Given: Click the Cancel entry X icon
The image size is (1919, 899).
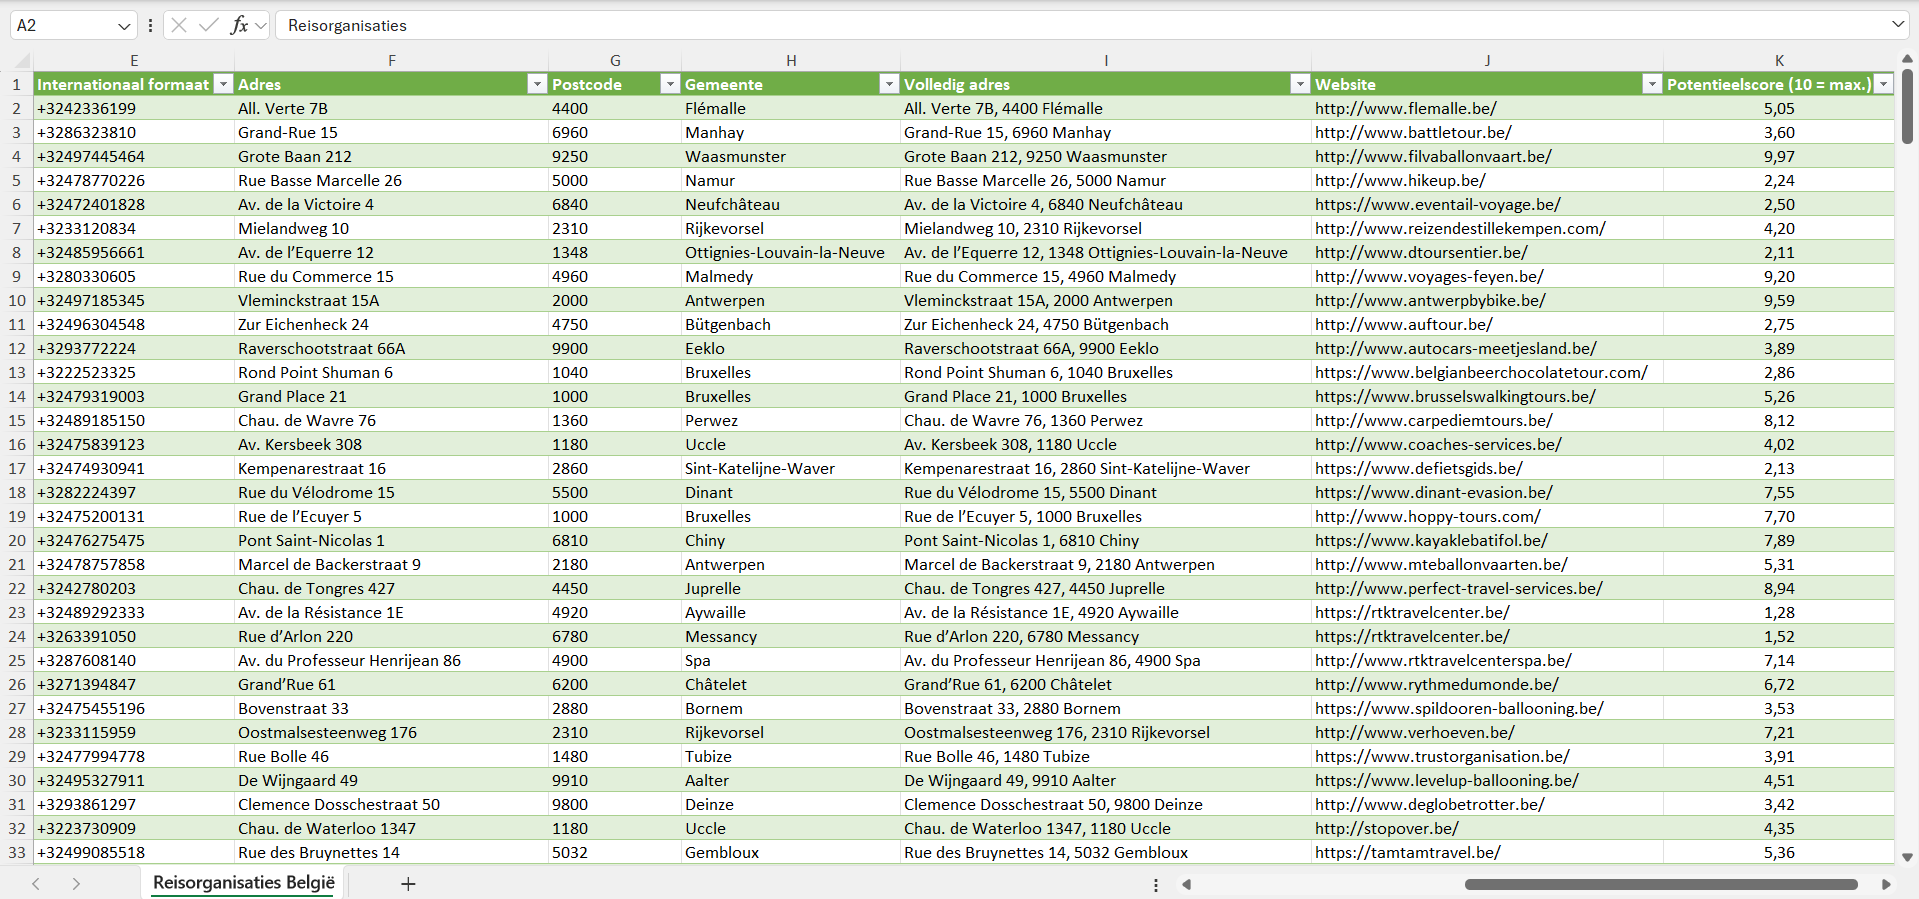Looking at the screenshot, I should click(179, 25).
